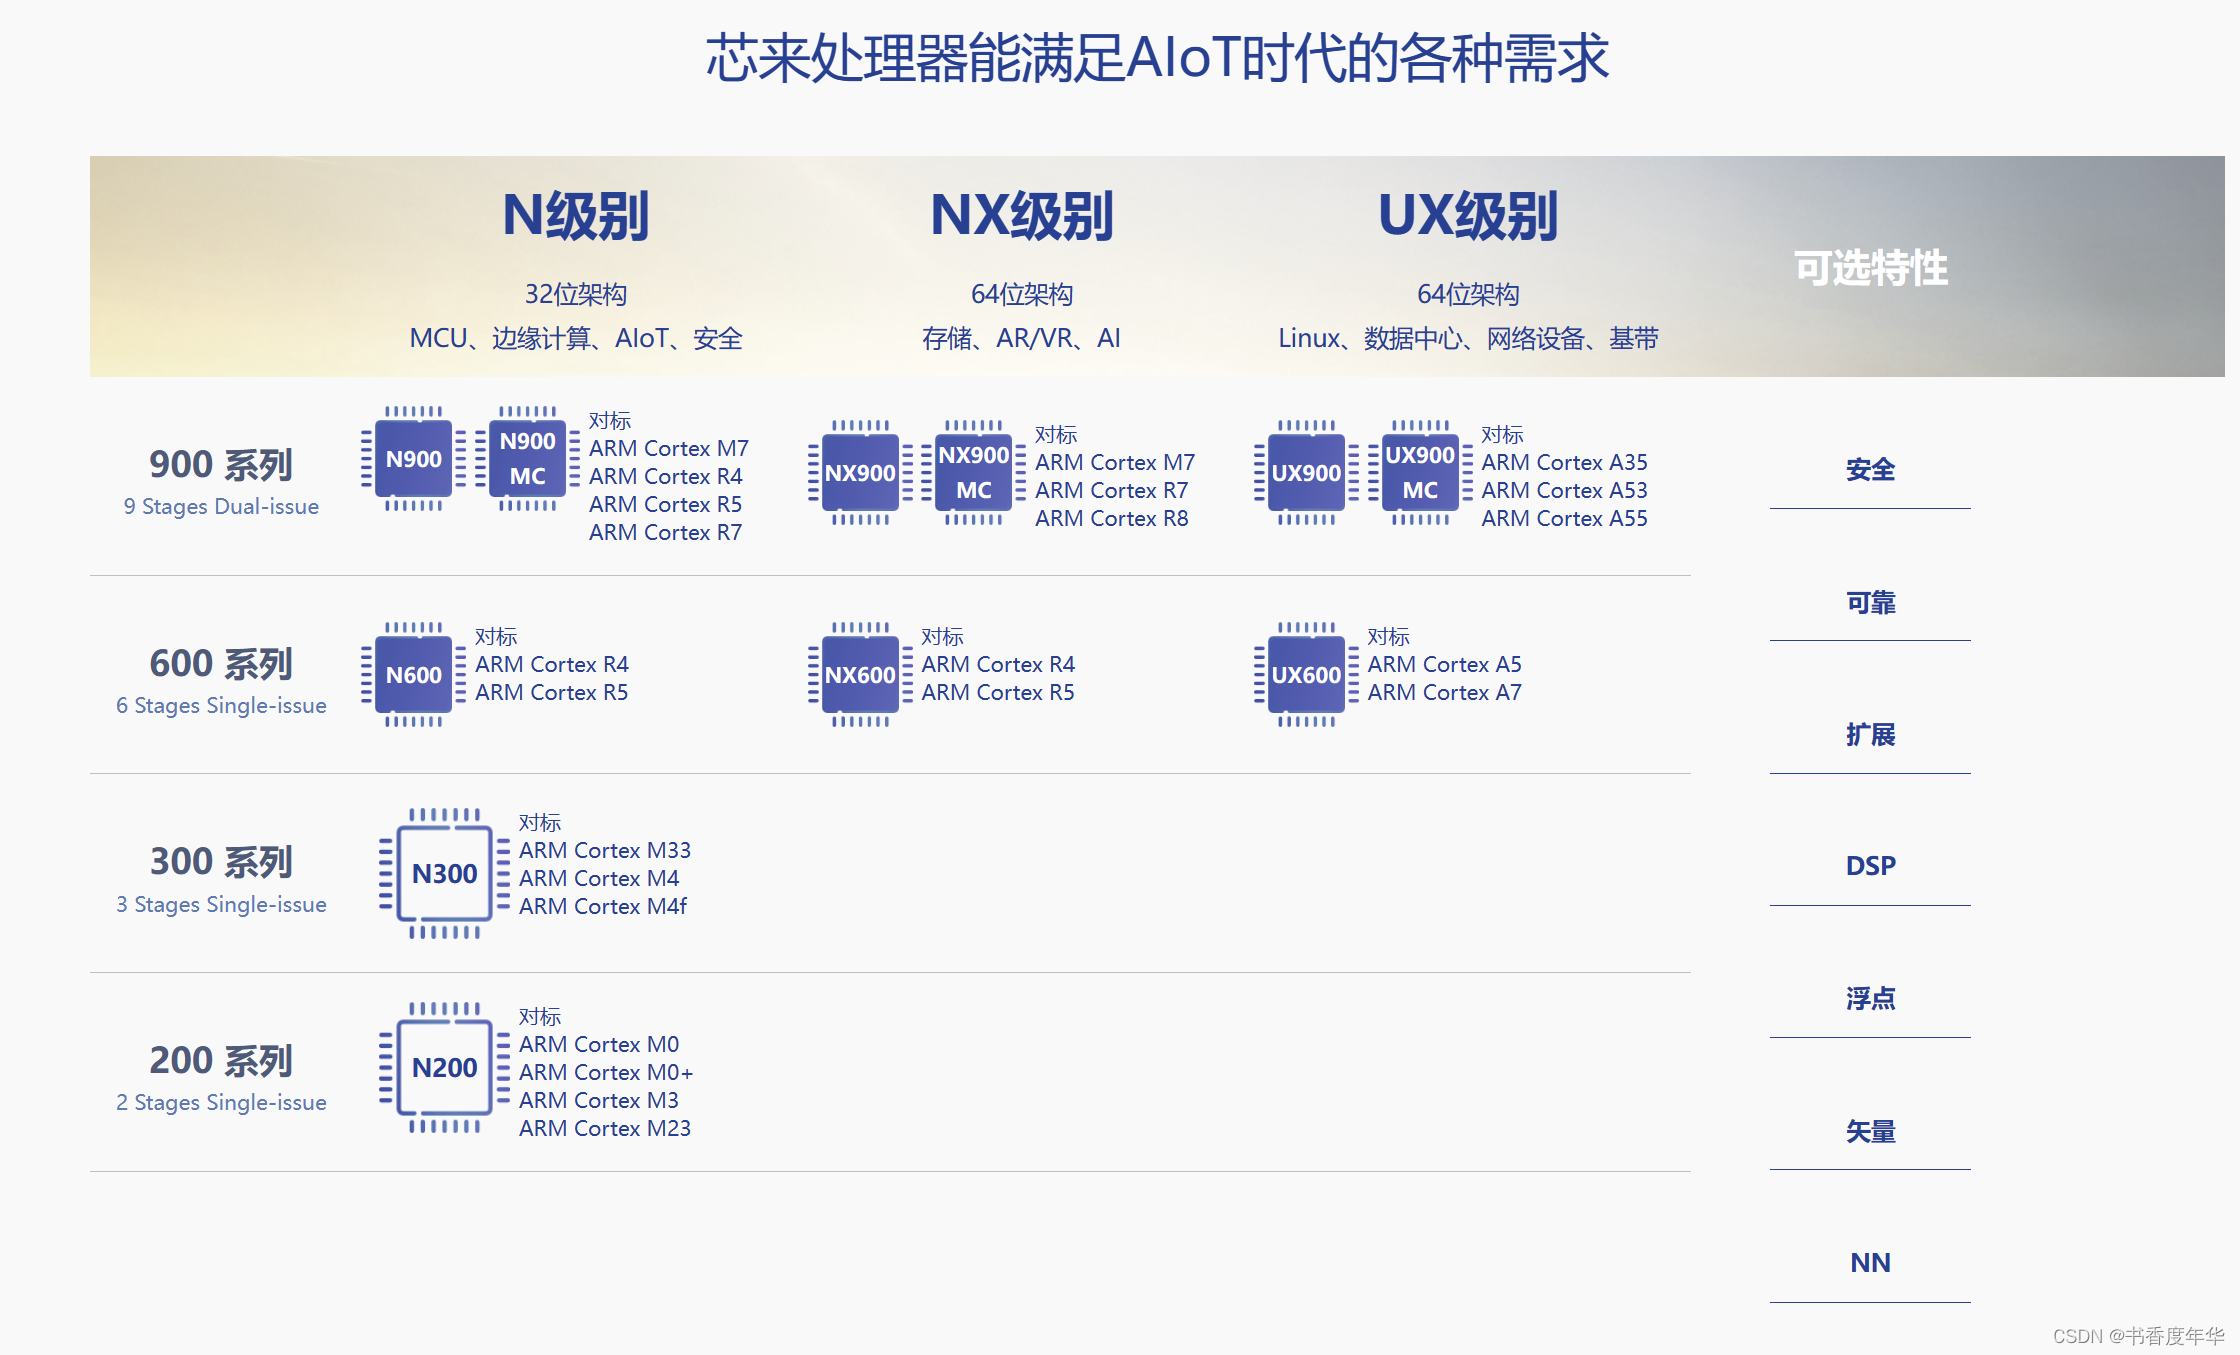Select the NX600 chip icon
Screen dimensions: 2240x1355
click(x=860, y=675)
